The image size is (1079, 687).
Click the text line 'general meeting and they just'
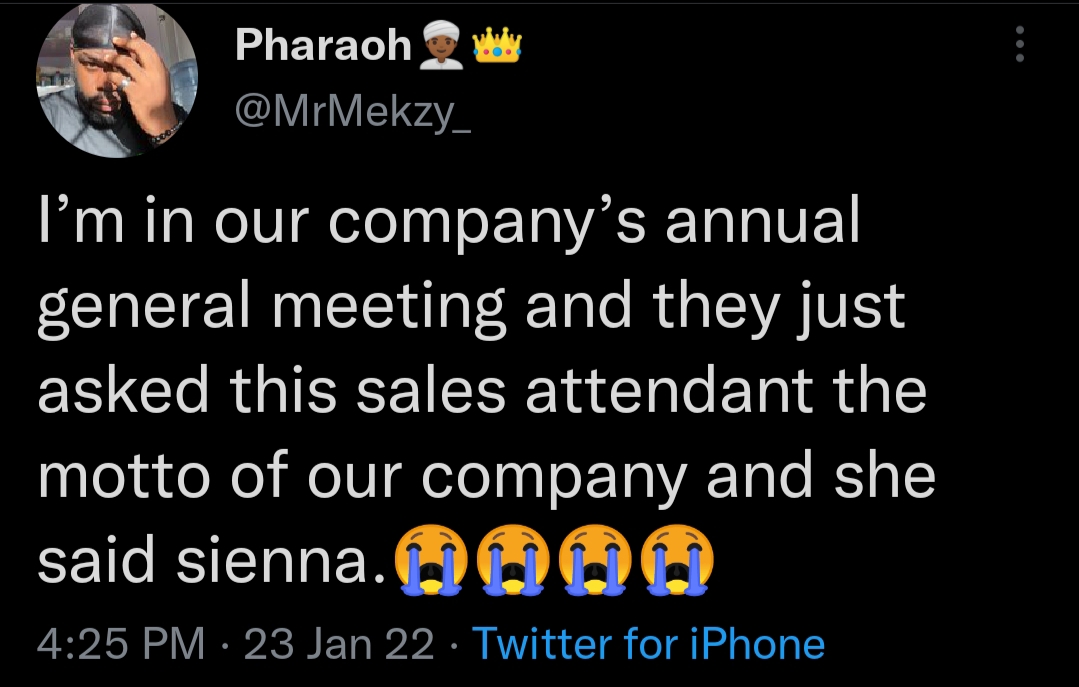471,308
